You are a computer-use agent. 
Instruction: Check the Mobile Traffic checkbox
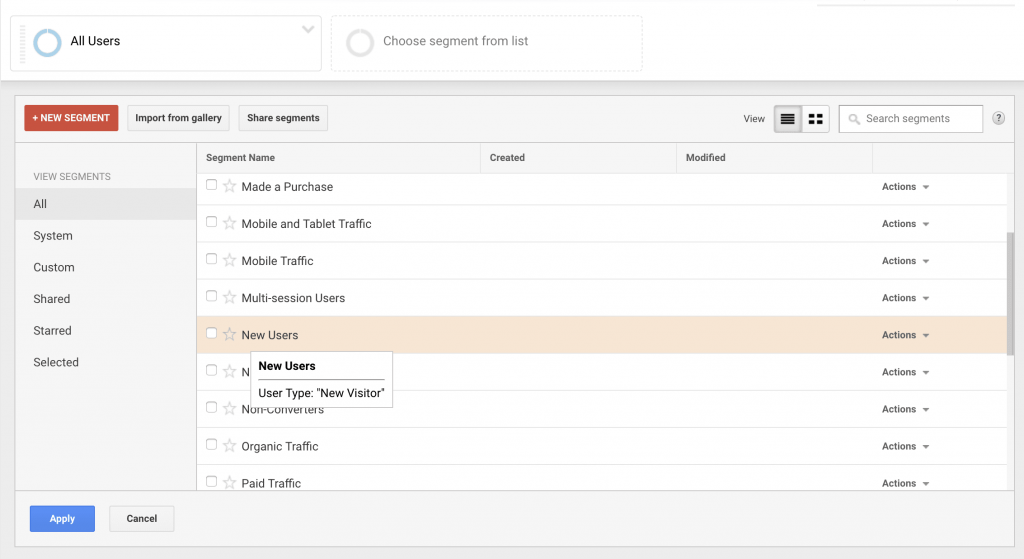pyautogui.click(x=212, y=259)
